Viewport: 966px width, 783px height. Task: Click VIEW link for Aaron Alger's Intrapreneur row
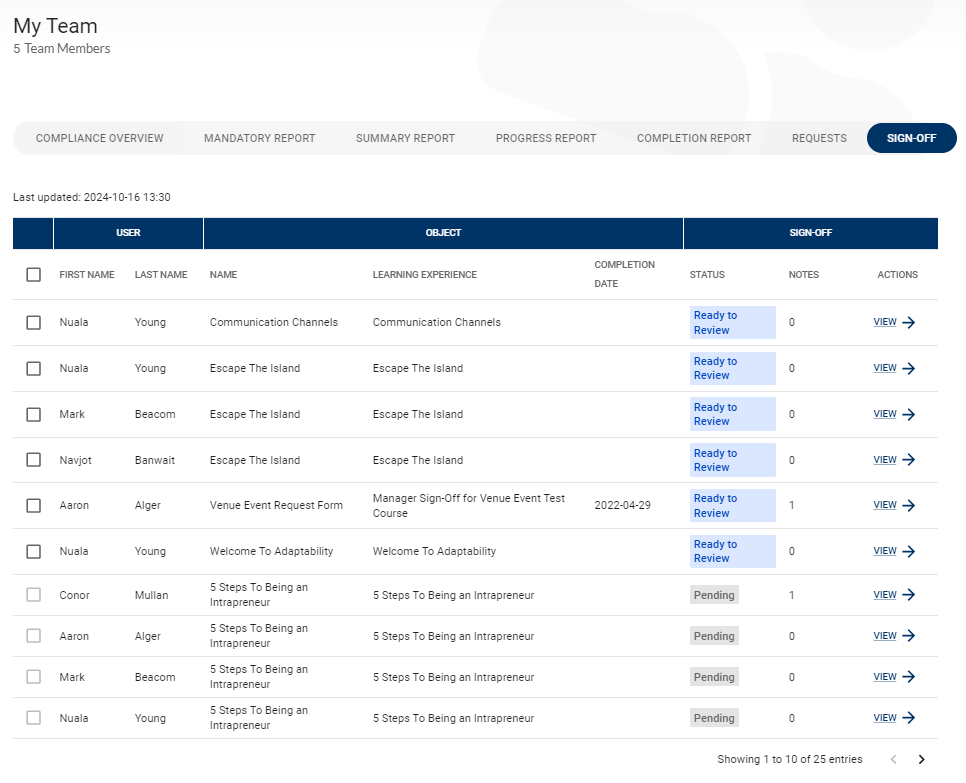pos(884,636)
